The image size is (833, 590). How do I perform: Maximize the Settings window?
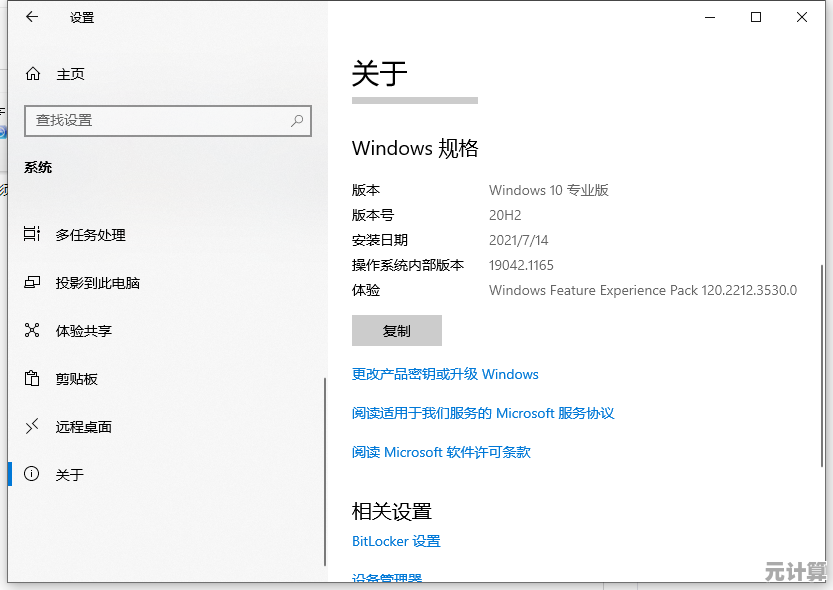tap(756, 17)
